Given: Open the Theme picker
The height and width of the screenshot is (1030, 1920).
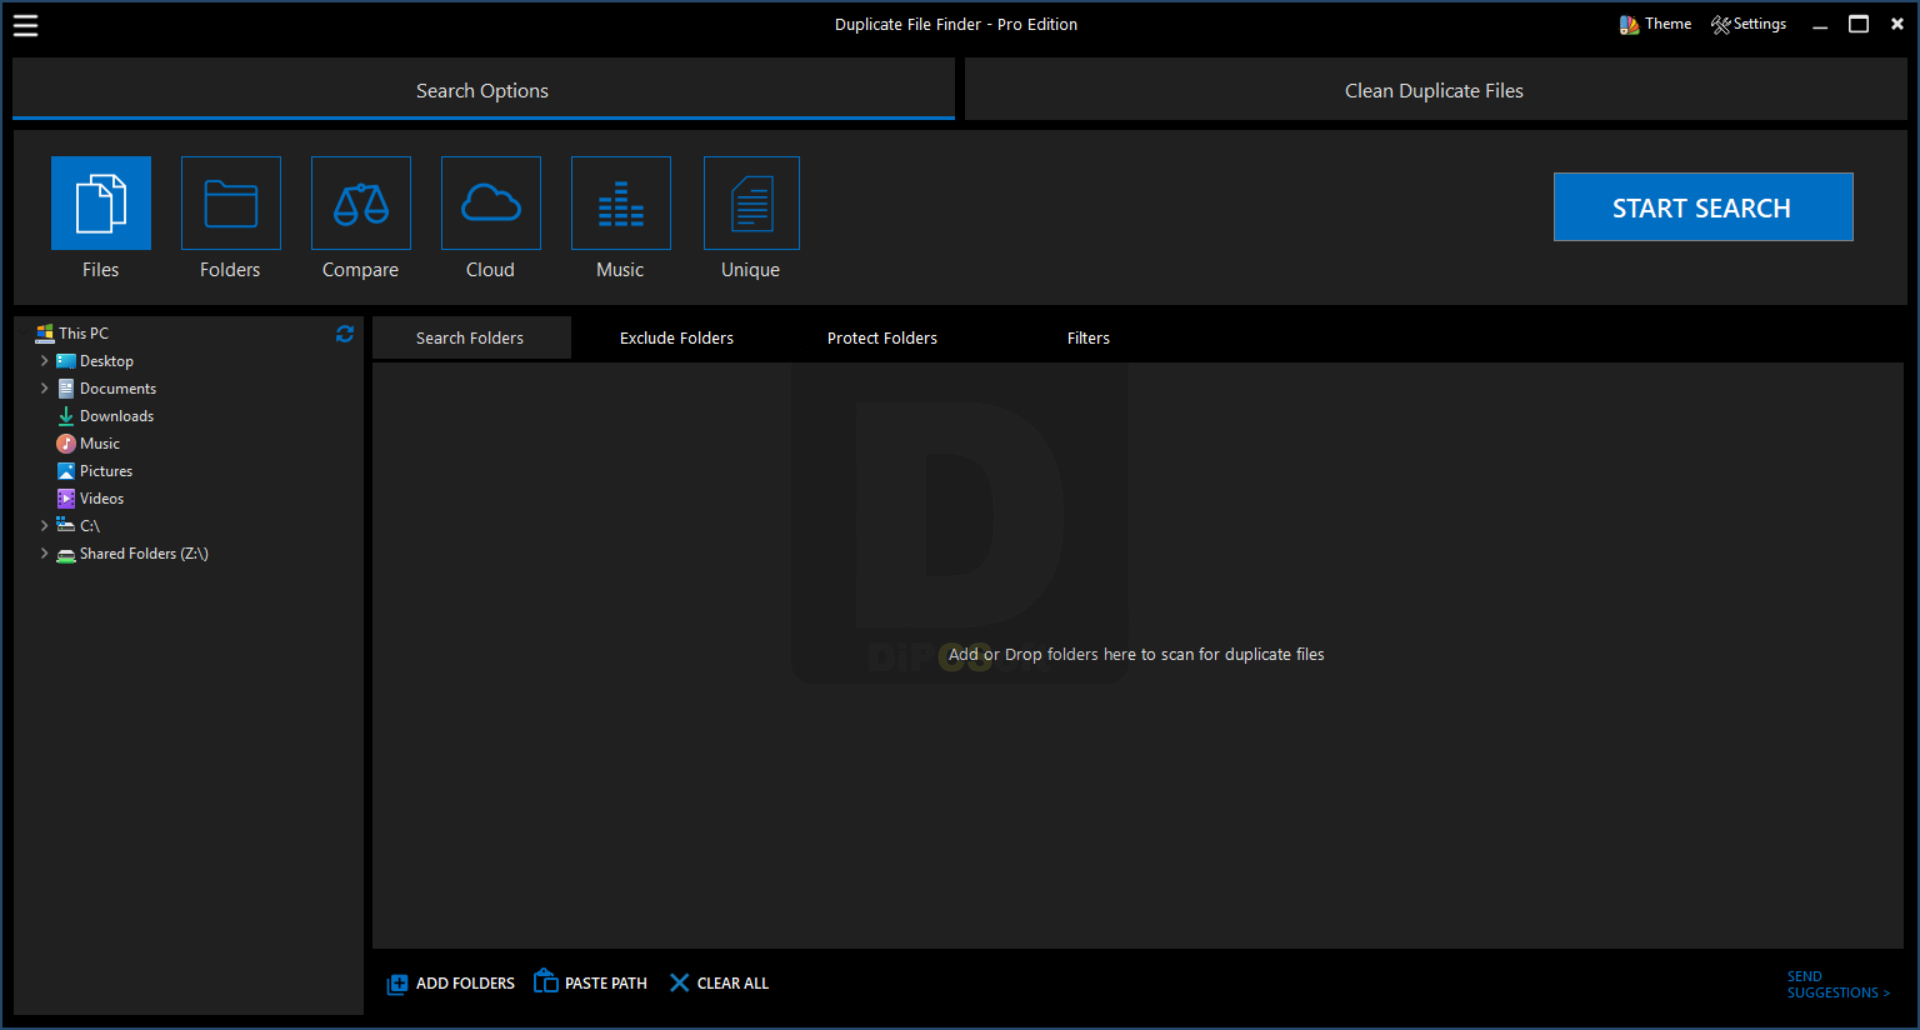Looking at the screenshot, I should [x=1655, y=24].
